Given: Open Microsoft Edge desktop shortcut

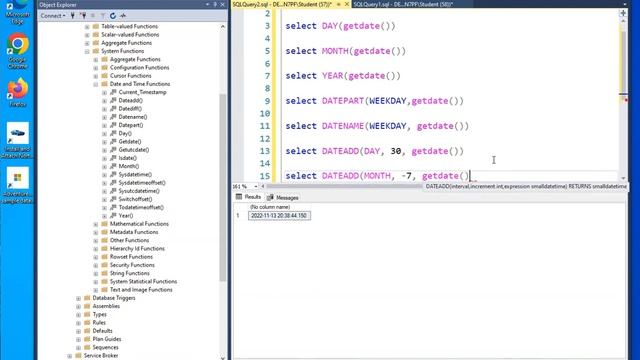Looking at the screenshot, I should [x=17, y=12].
